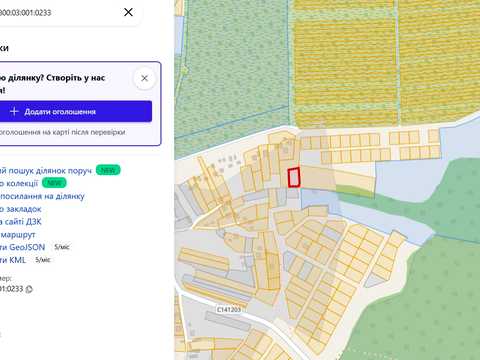Open the nearby parcels search link
The width and height of the screenshot is (480, 360).
click(x=46, y=171)
